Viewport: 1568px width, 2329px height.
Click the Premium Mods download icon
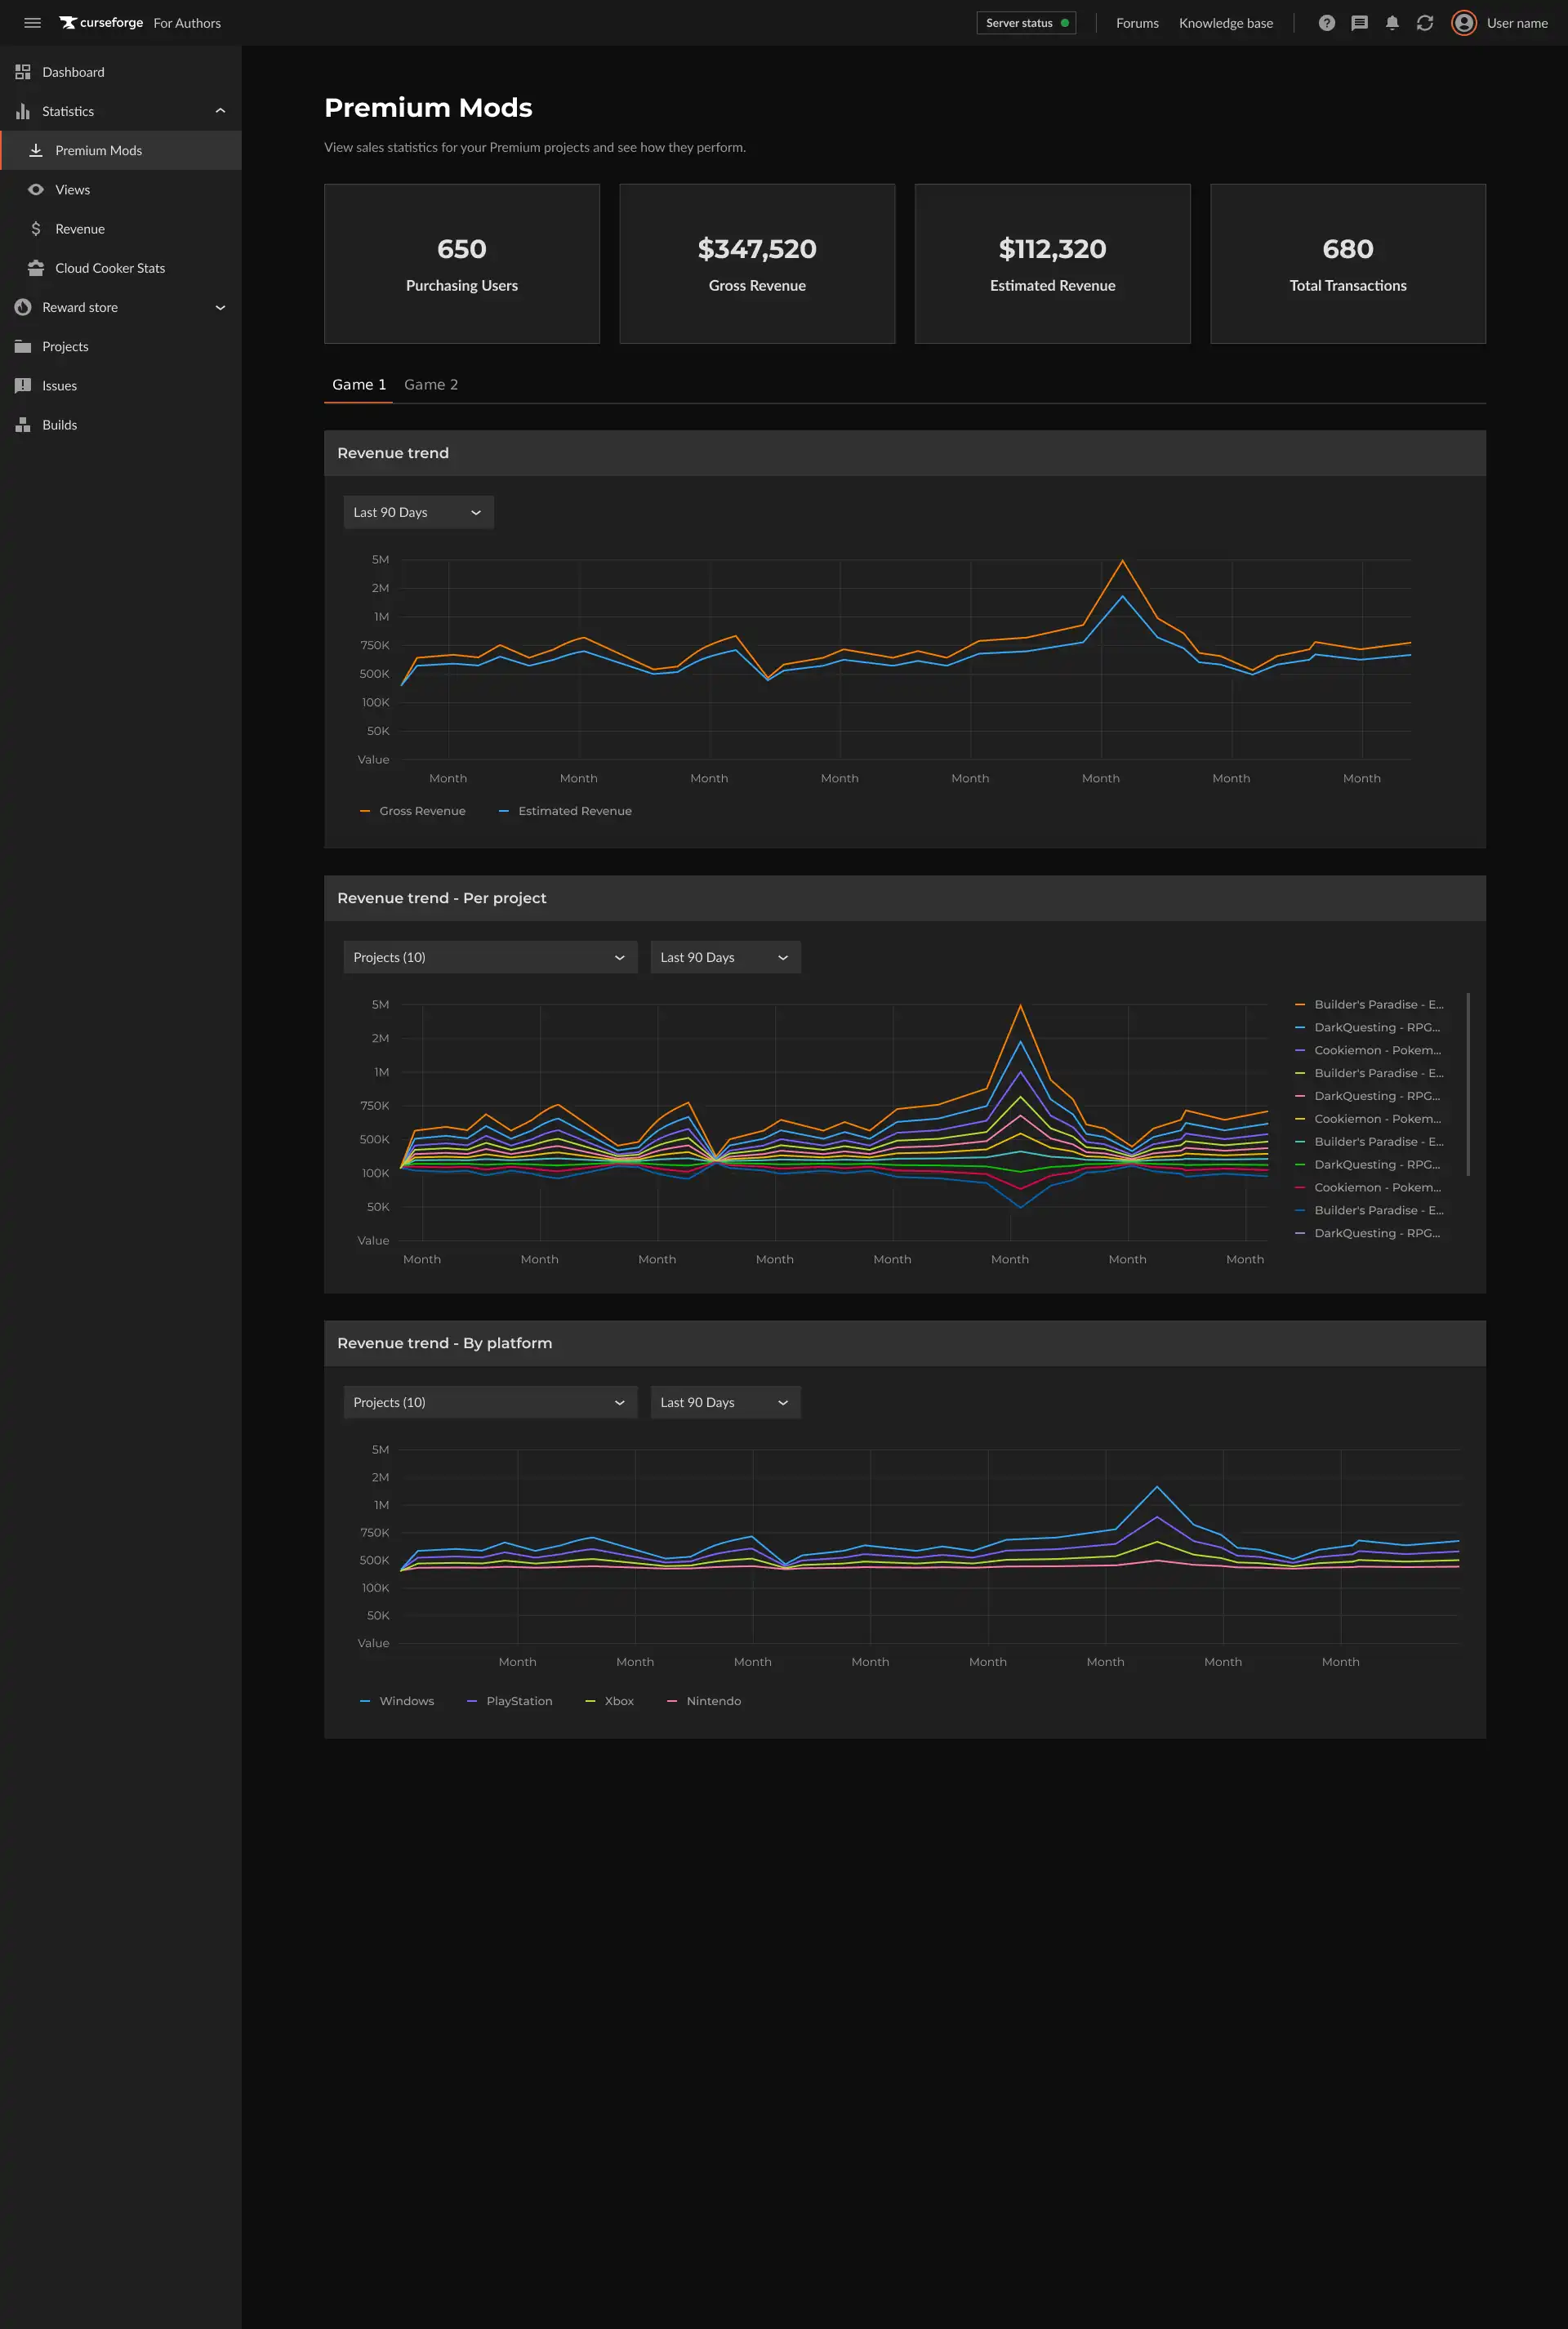[x=36, y=150]
